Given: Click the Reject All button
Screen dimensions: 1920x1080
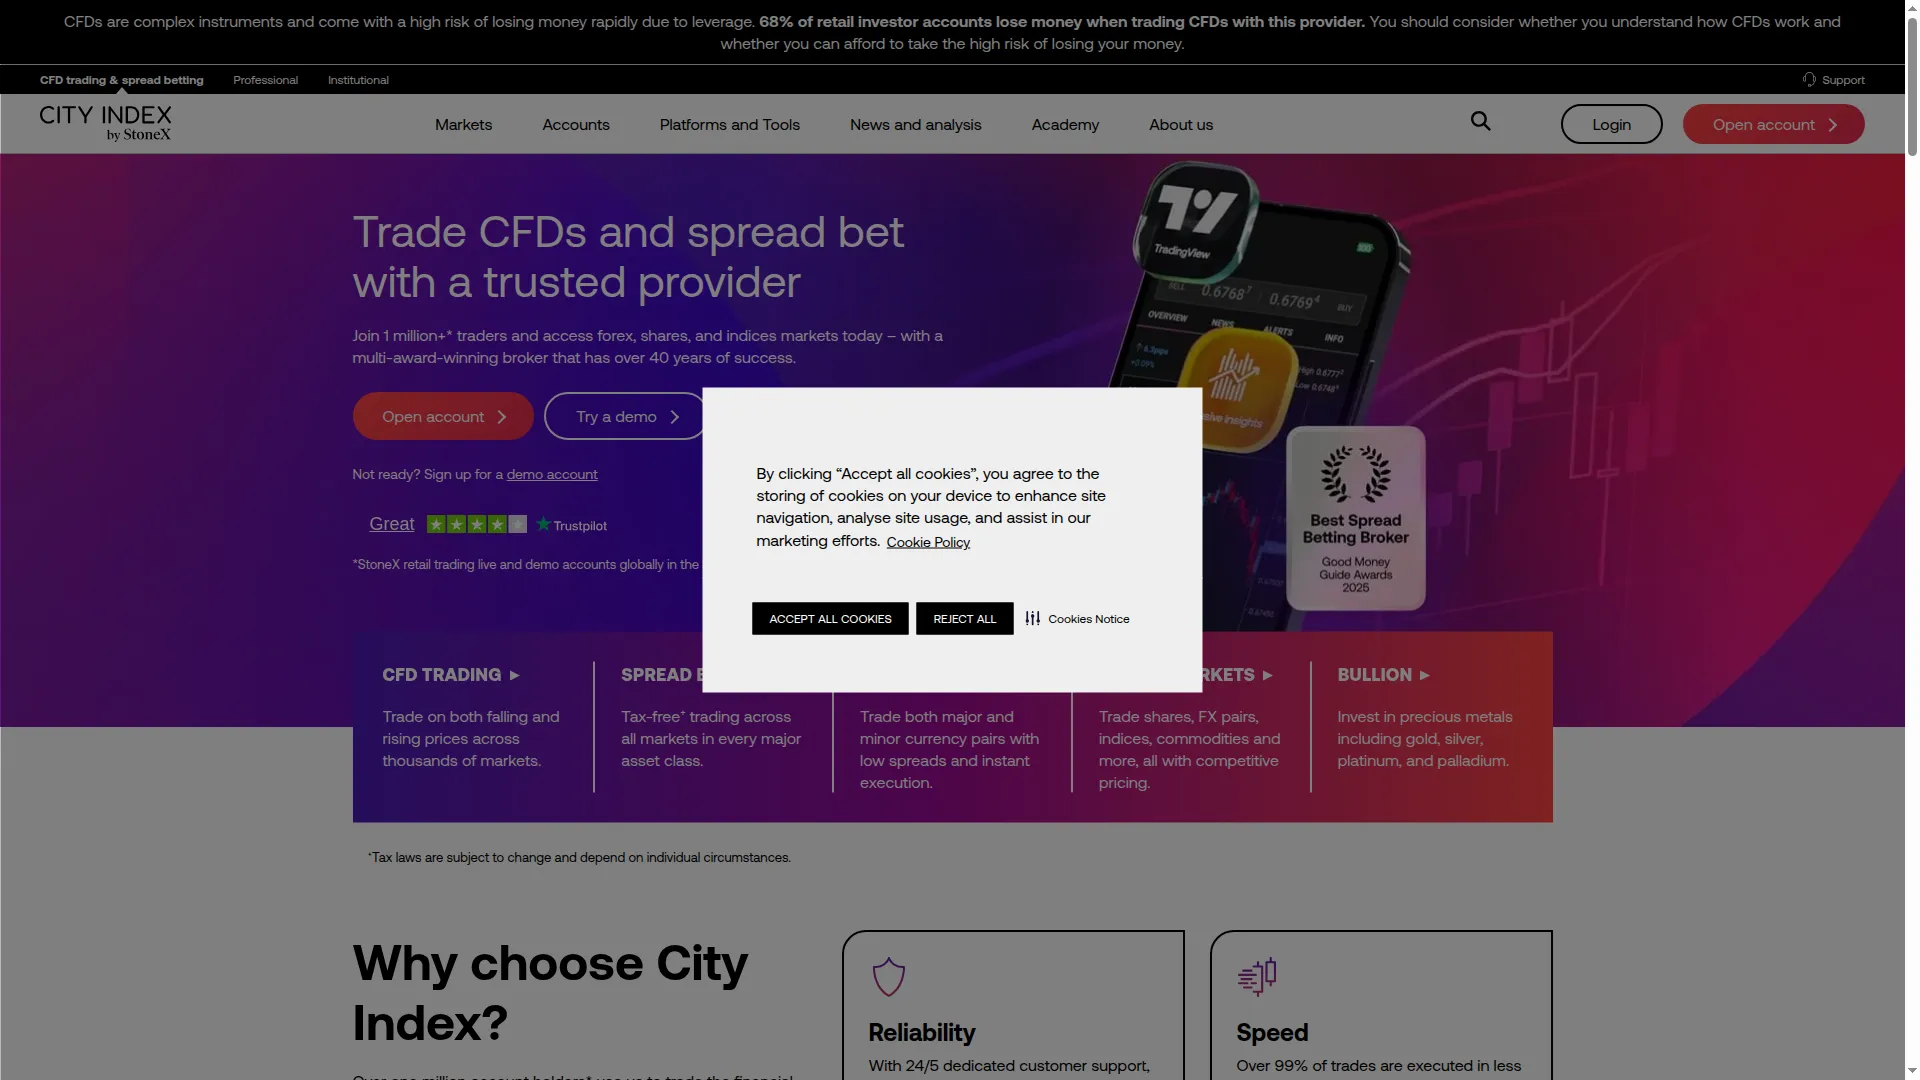Looking at the screenshot, I should (964, 618).
